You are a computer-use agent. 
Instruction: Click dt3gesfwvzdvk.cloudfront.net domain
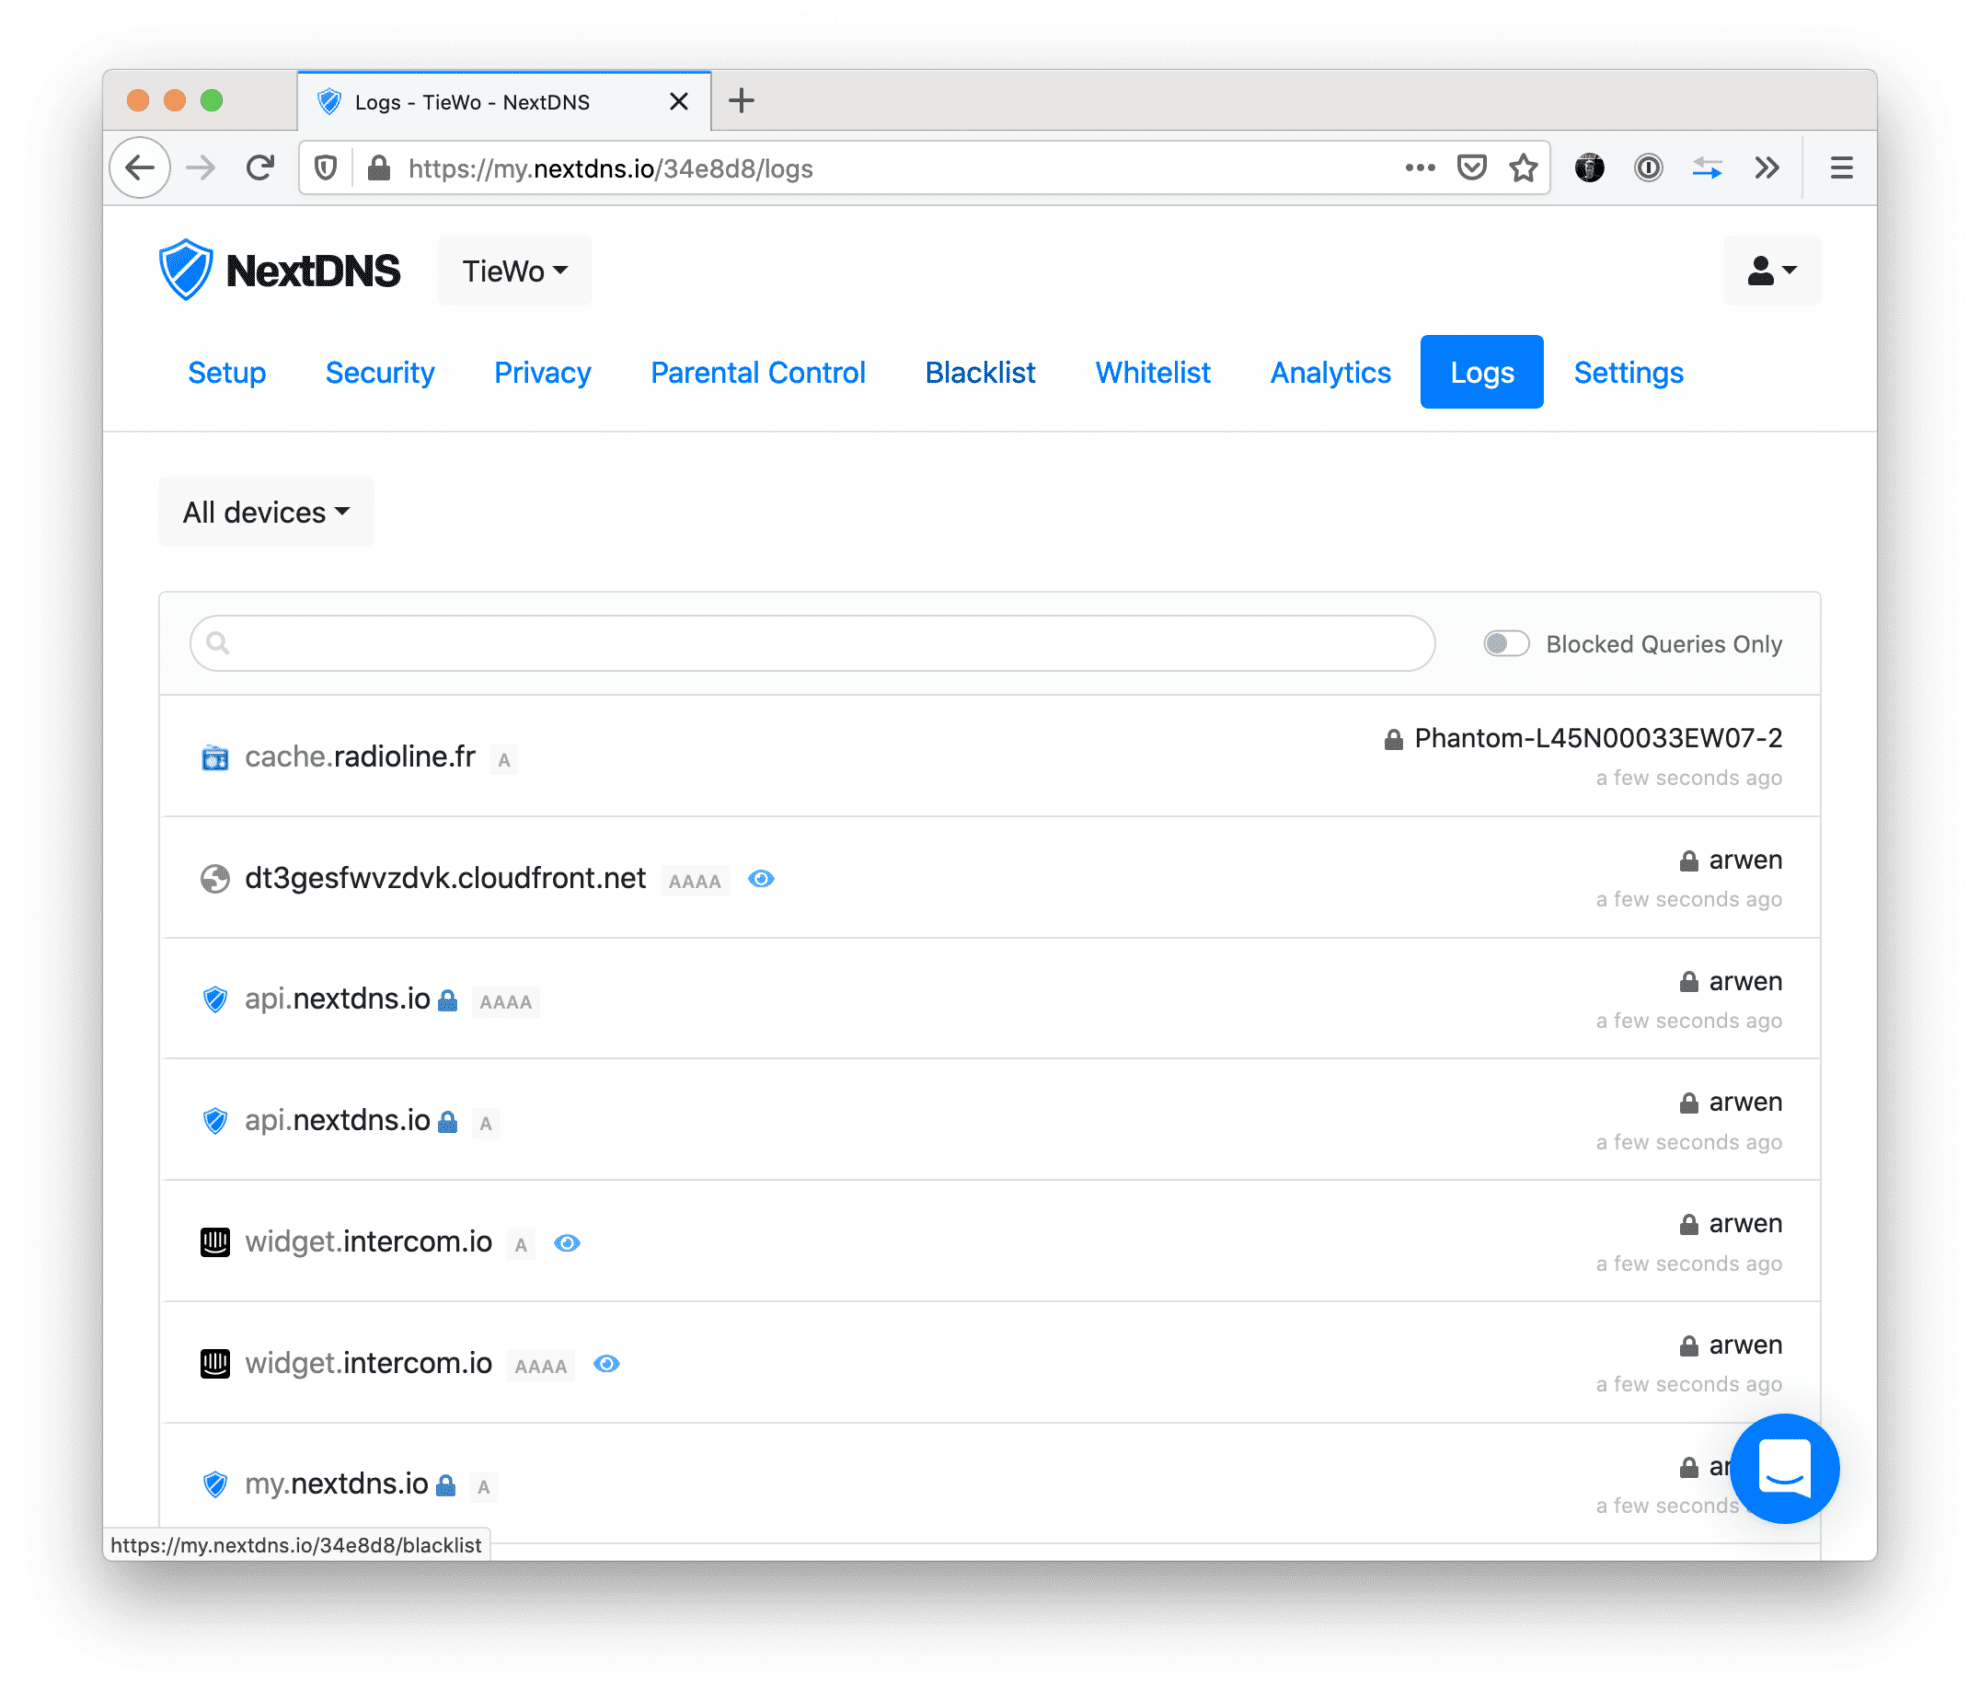[446, 878]
